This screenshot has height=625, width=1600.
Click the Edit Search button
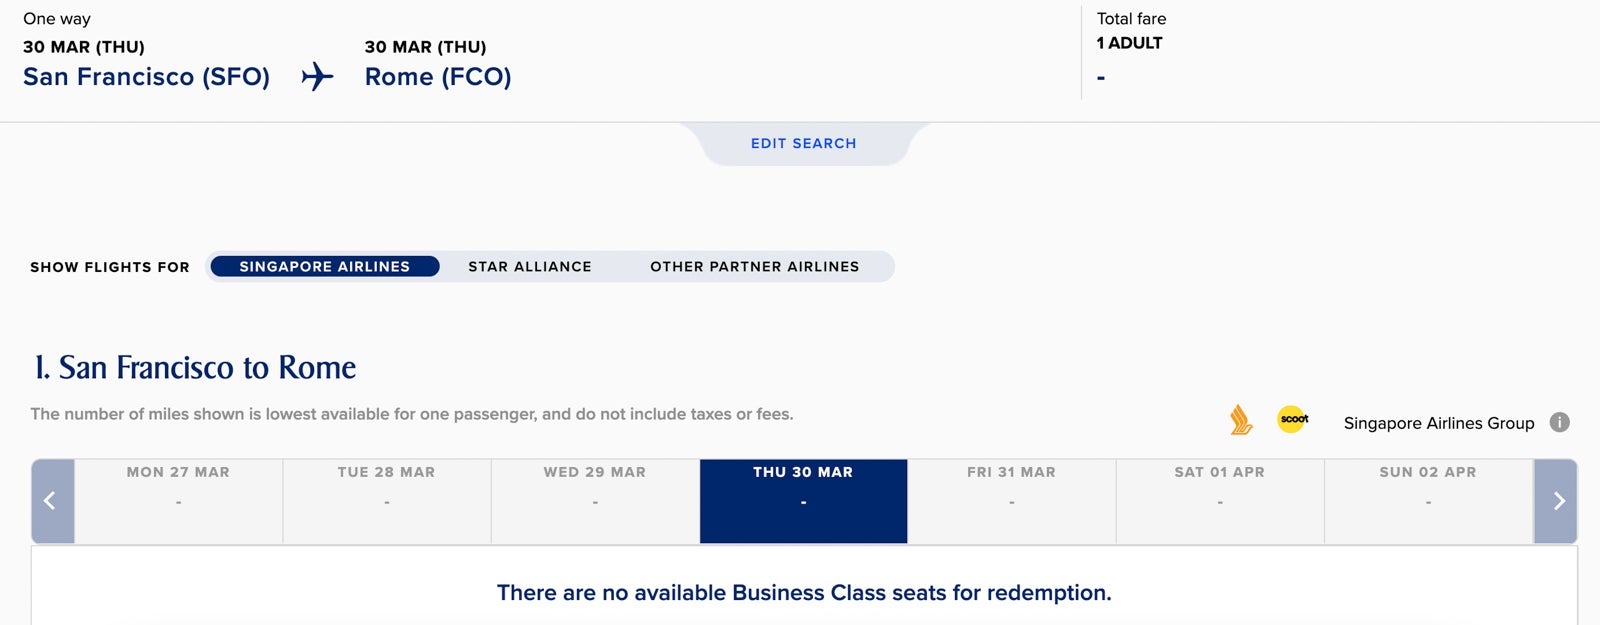pos(803,143)
